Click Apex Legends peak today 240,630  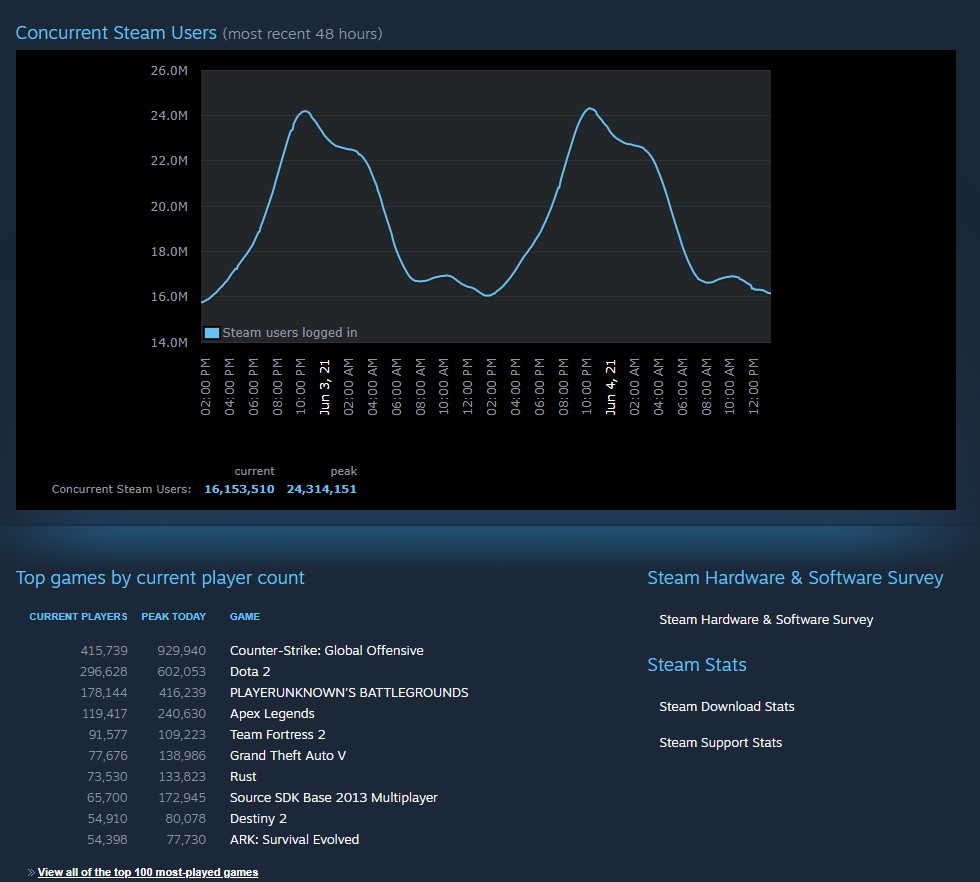click(x=181, y=713)
